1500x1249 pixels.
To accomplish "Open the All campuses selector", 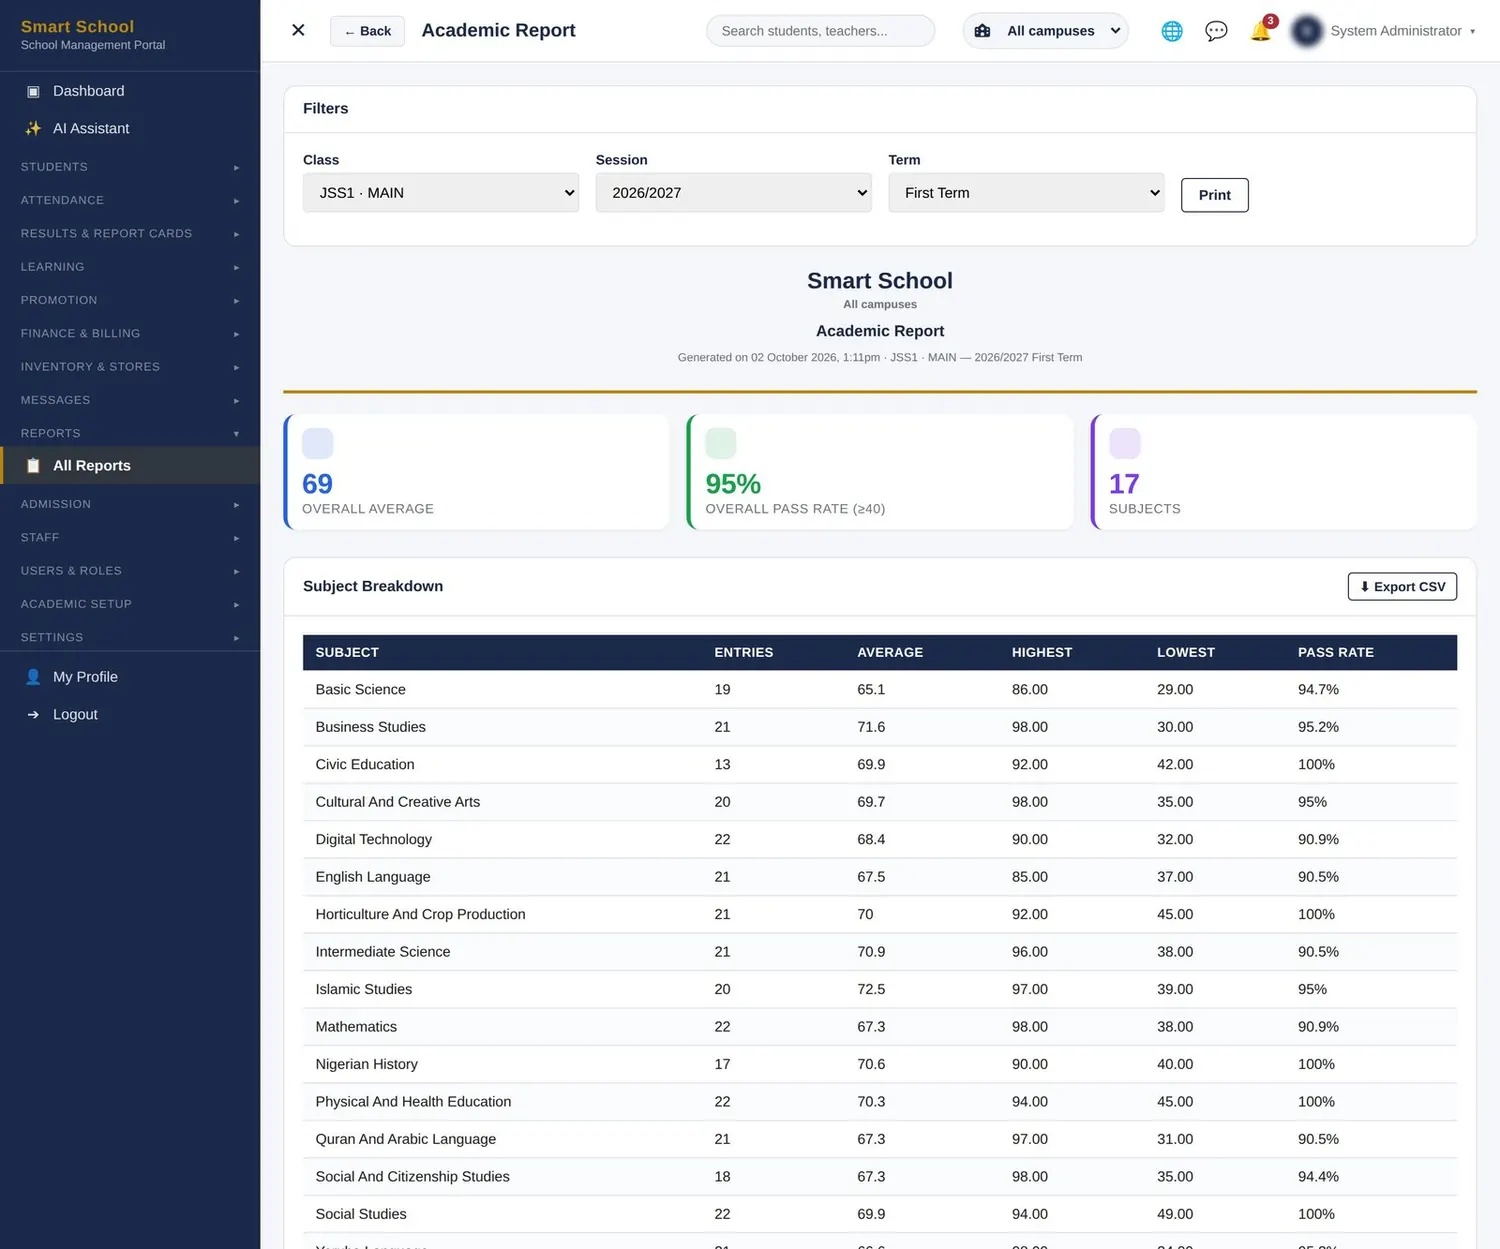I will pos(1046,31).
